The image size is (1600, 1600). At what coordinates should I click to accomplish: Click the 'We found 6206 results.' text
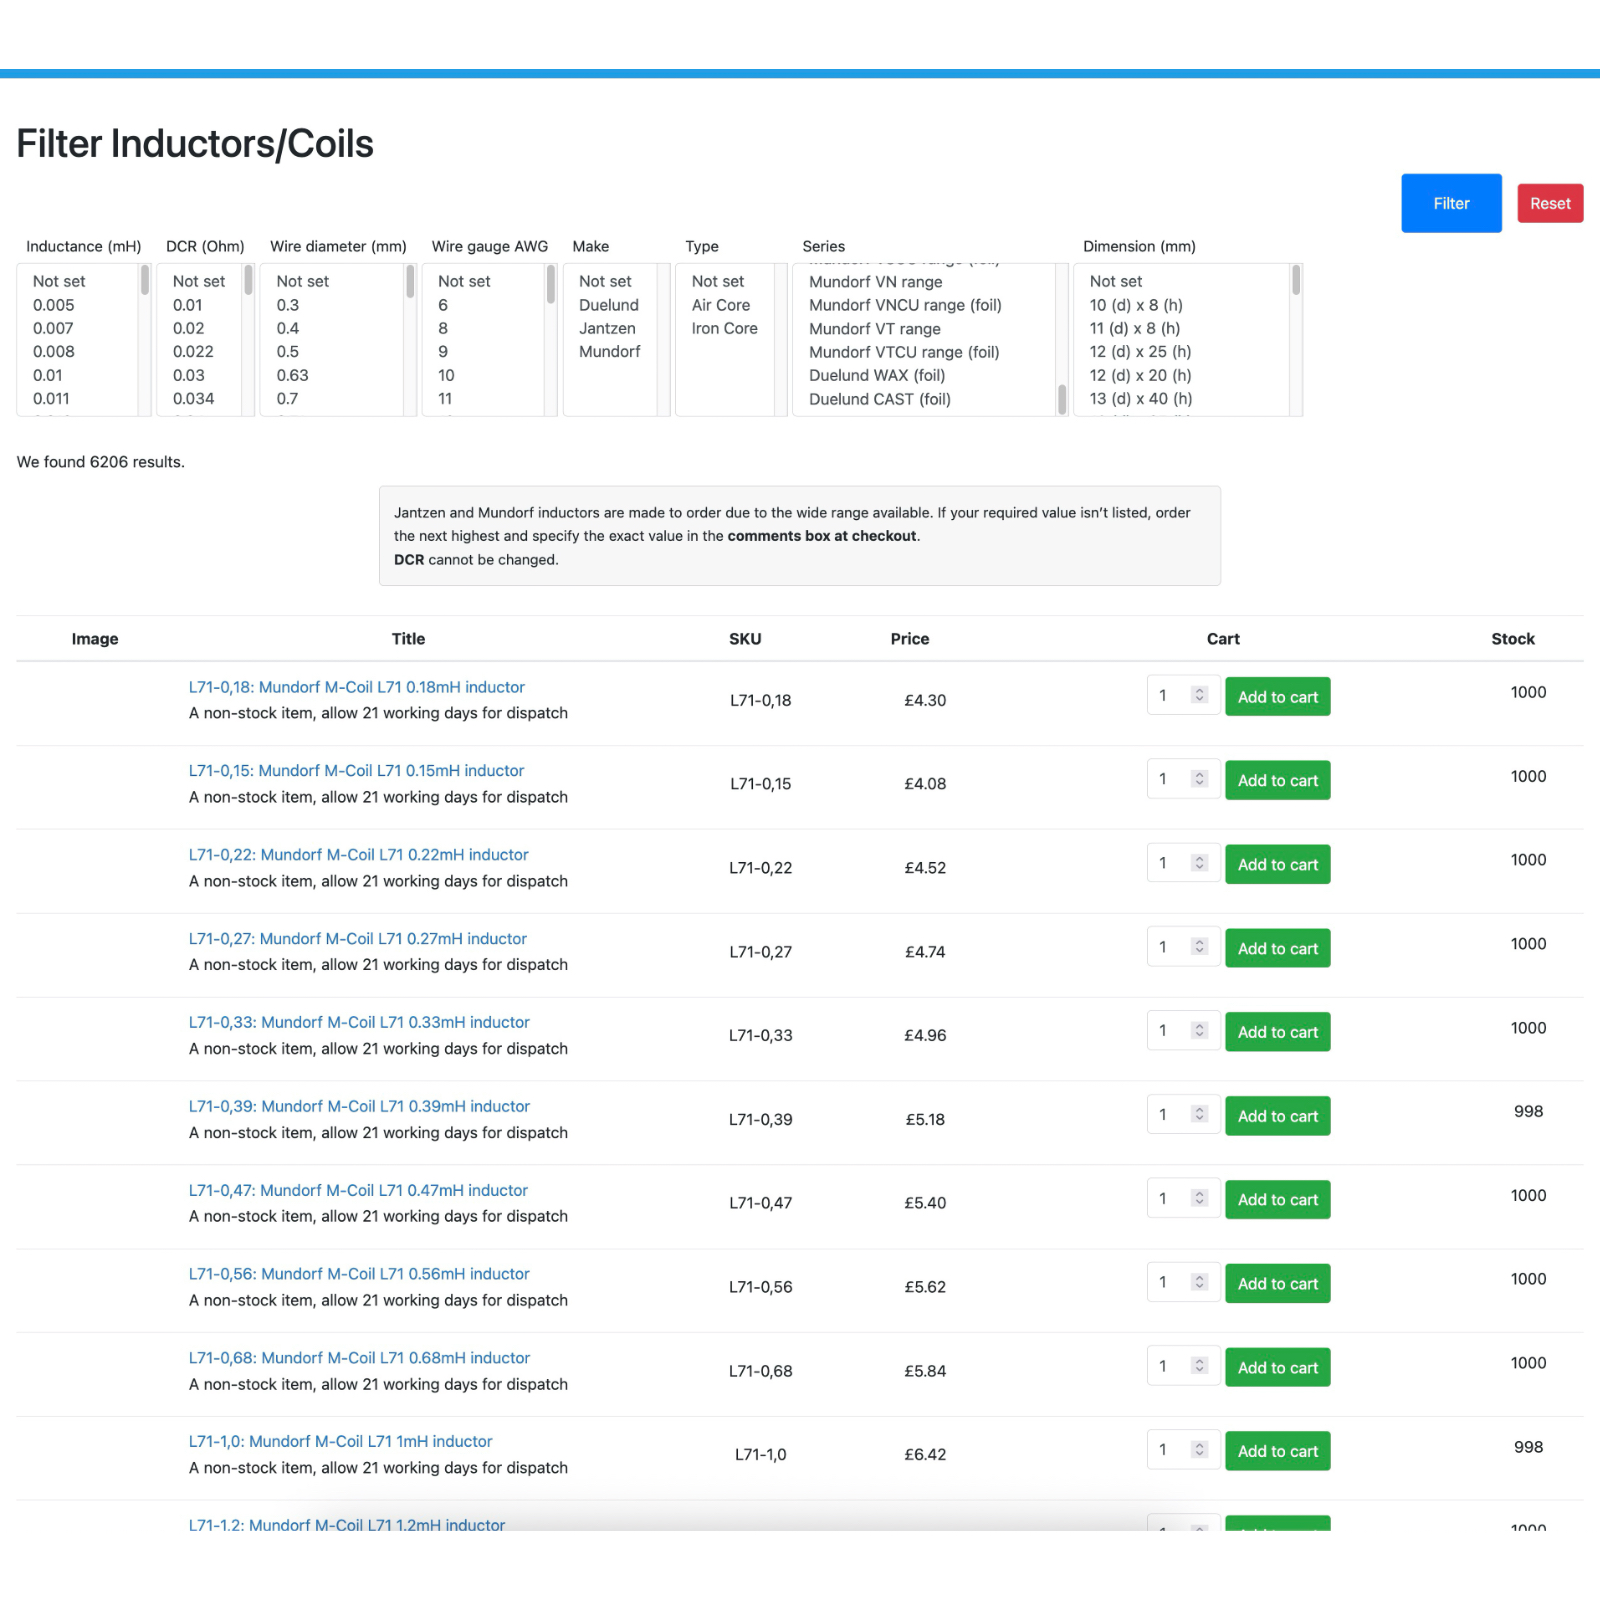pyautogui.click(x=101, y=462)
